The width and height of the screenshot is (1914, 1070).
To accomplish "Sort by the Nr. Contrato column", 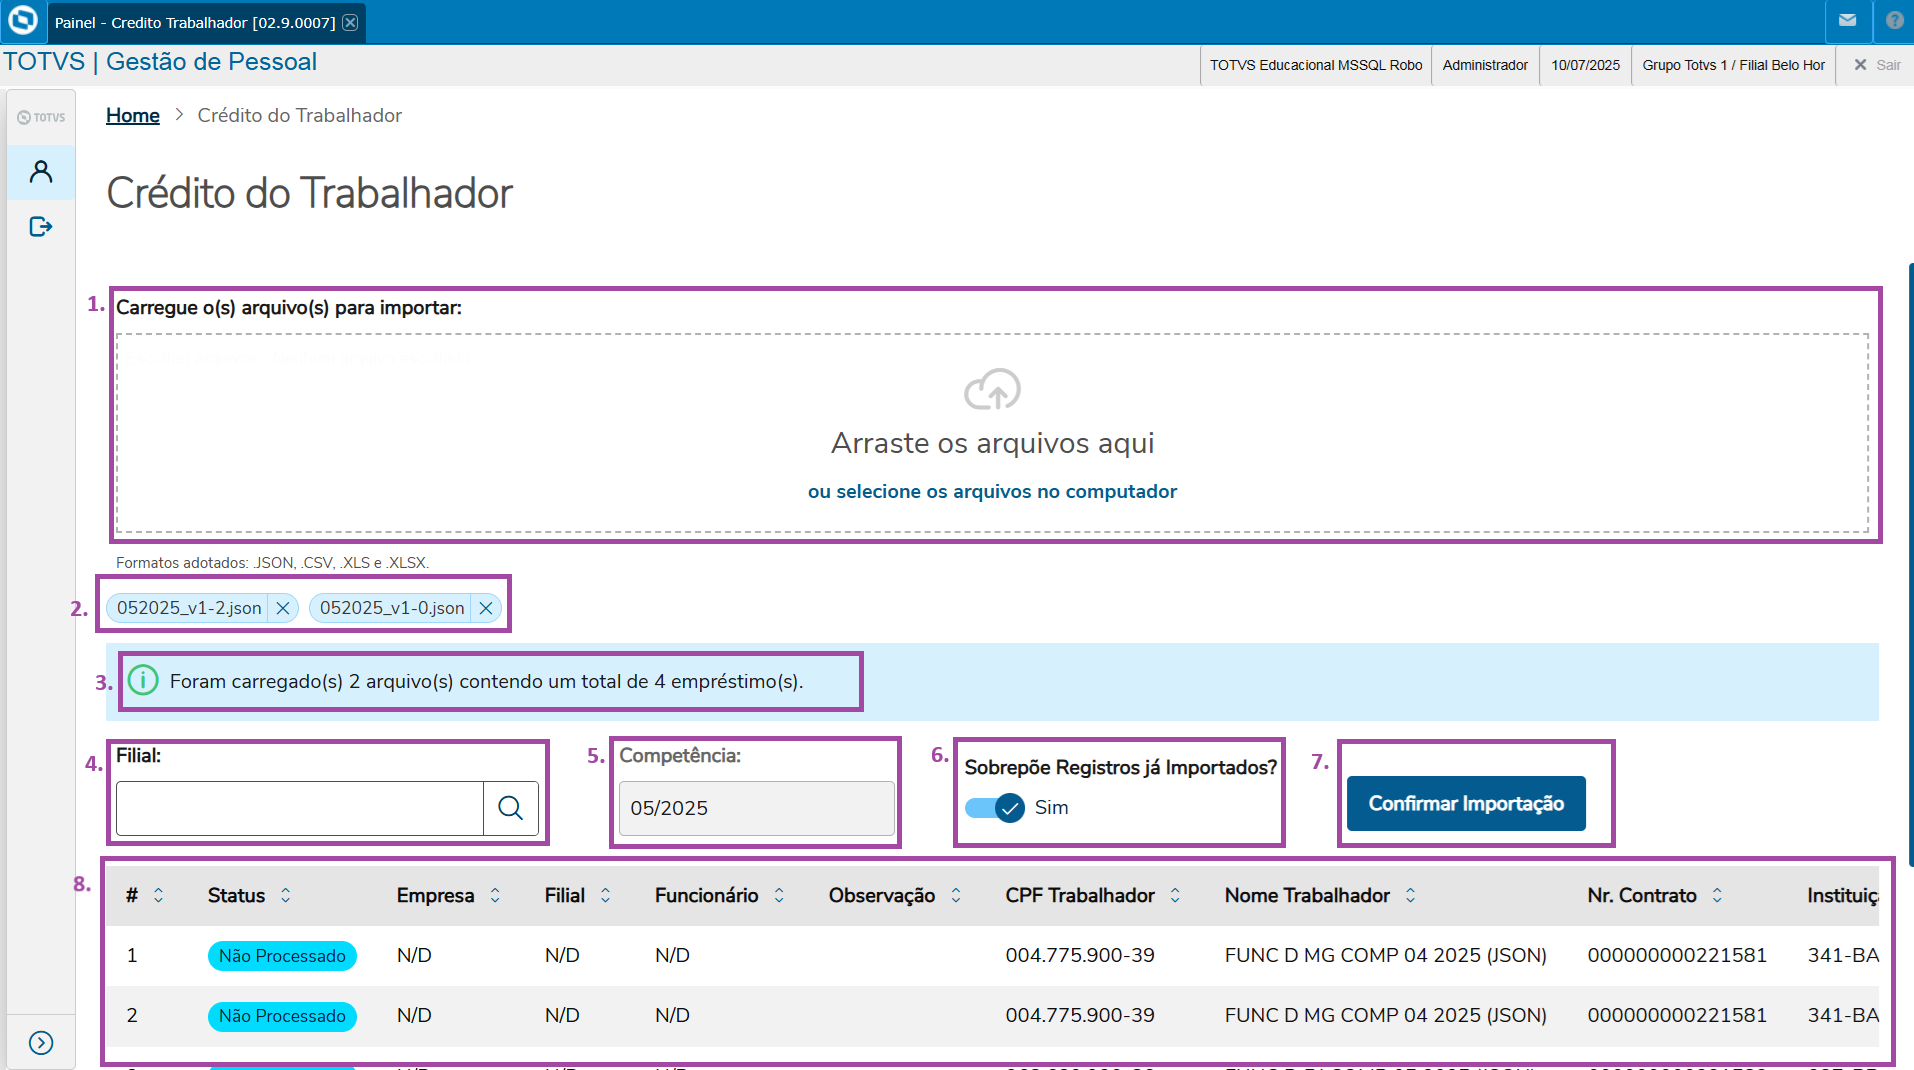I will pos(1717,895).
